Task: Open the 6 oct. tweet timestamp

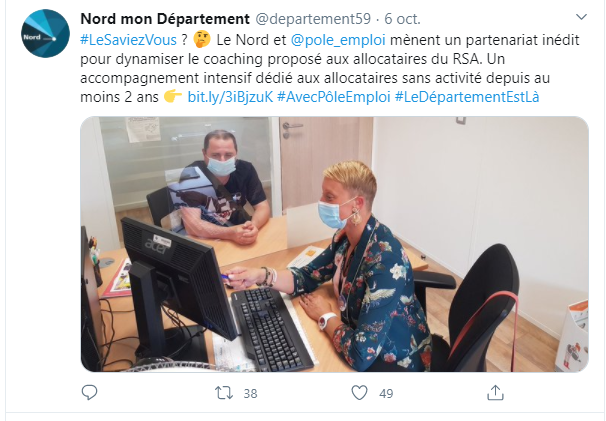Action: 402,19
